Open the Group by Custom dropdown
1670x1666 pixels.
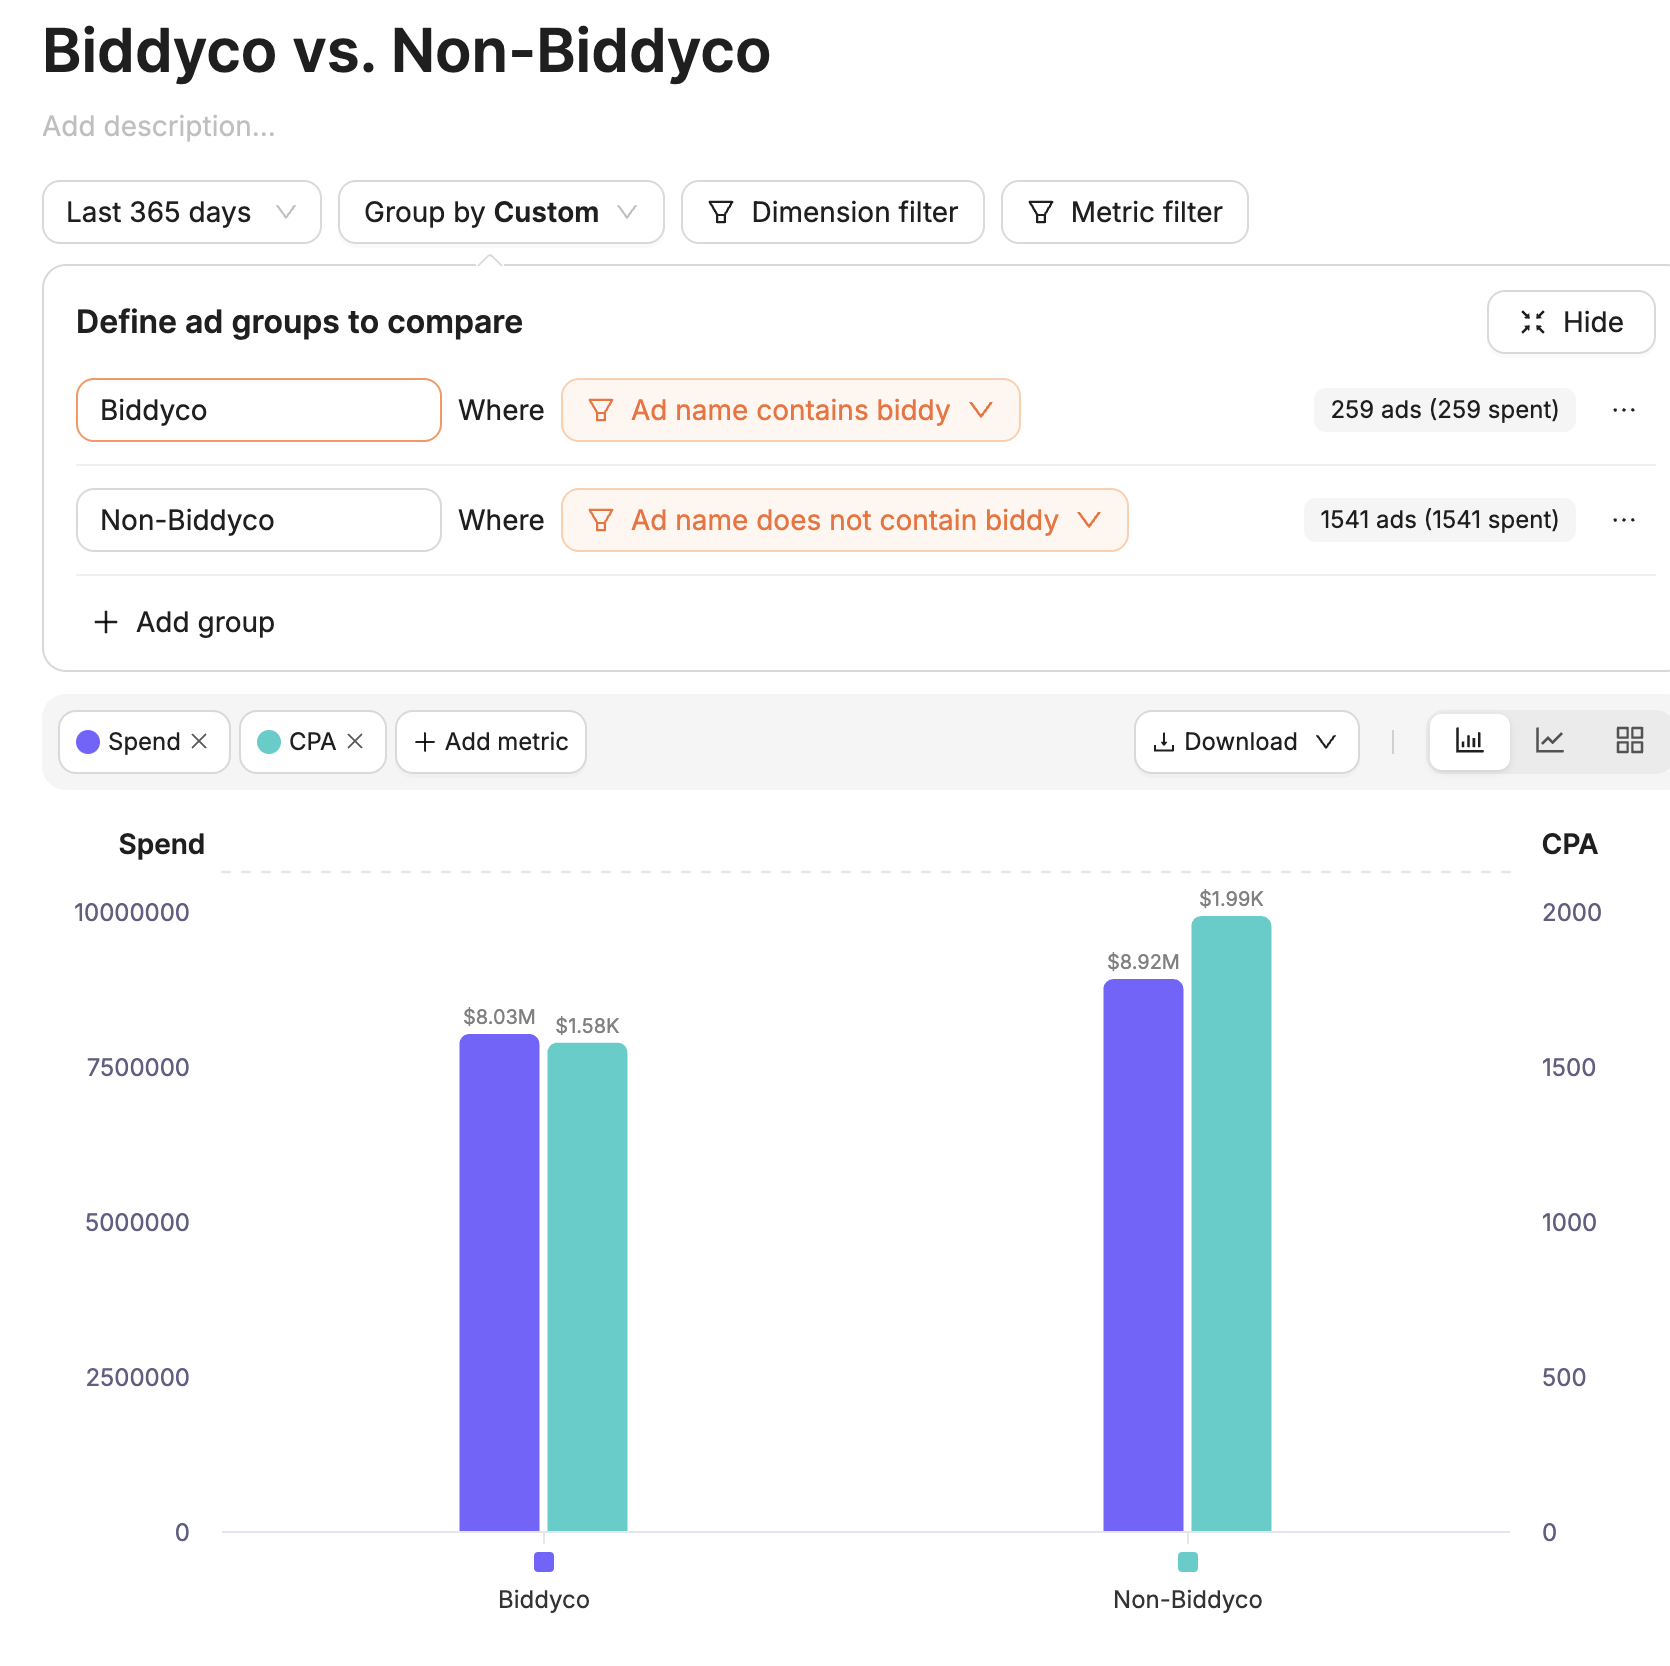coord(501,212)
